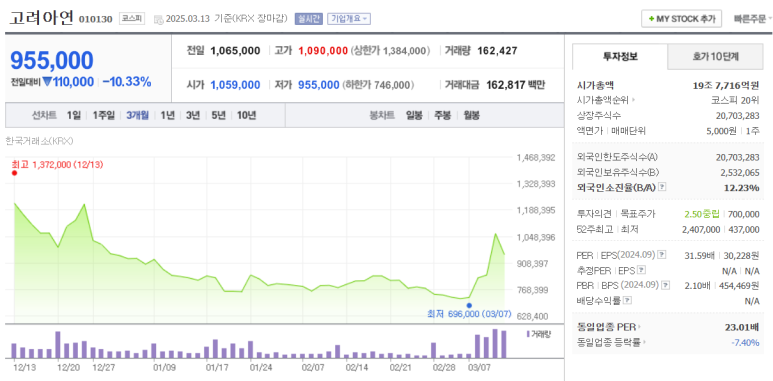Select the 1년 line chart period

pos(168,115)
